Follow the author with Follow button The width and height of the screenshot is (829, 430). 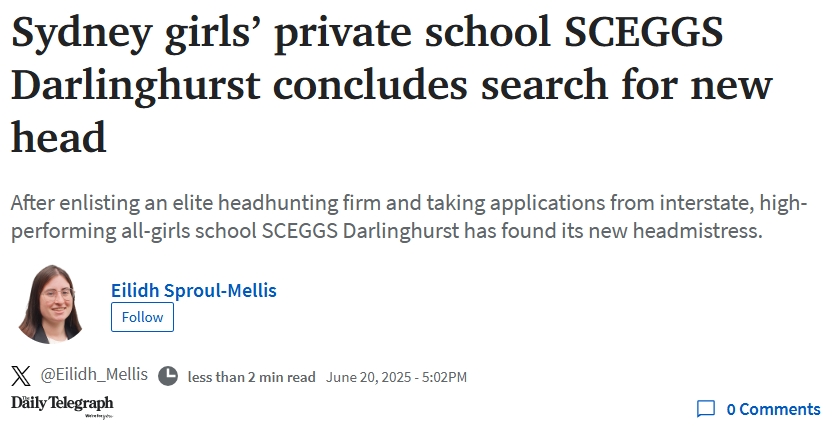142,317
